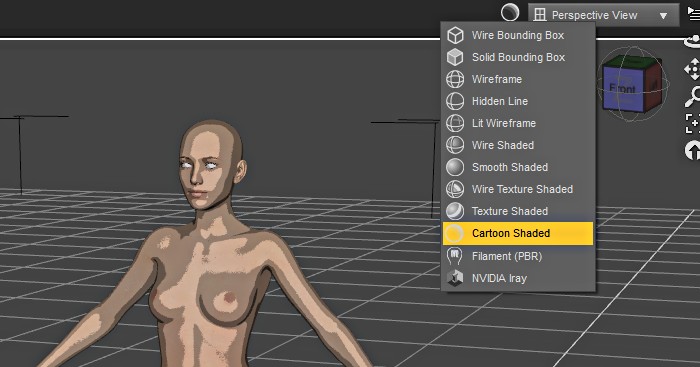Click the Wireframe globe icon

(455, 79)
